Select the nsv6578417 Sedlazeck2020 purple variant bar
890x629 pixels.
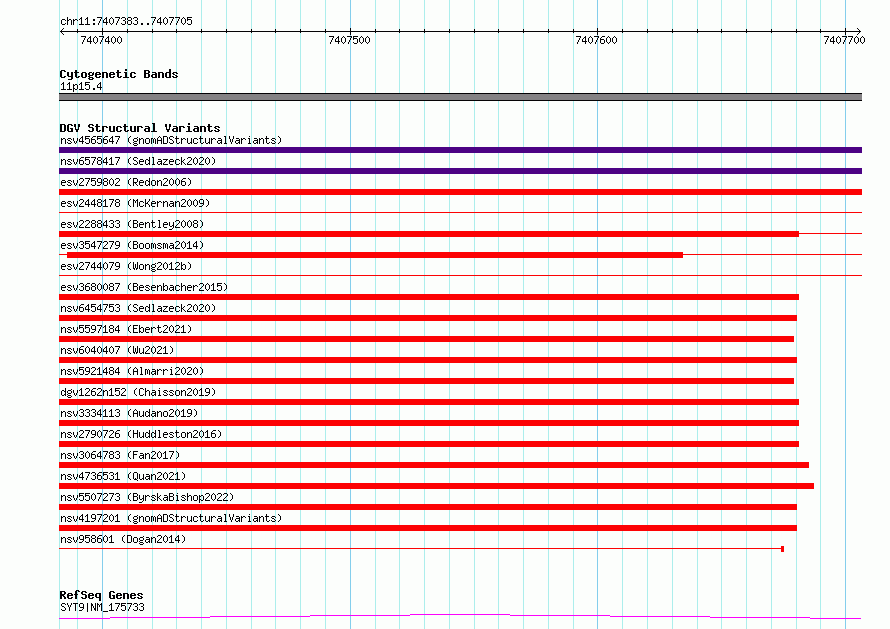pyautogui.click(x=460, y=171)
